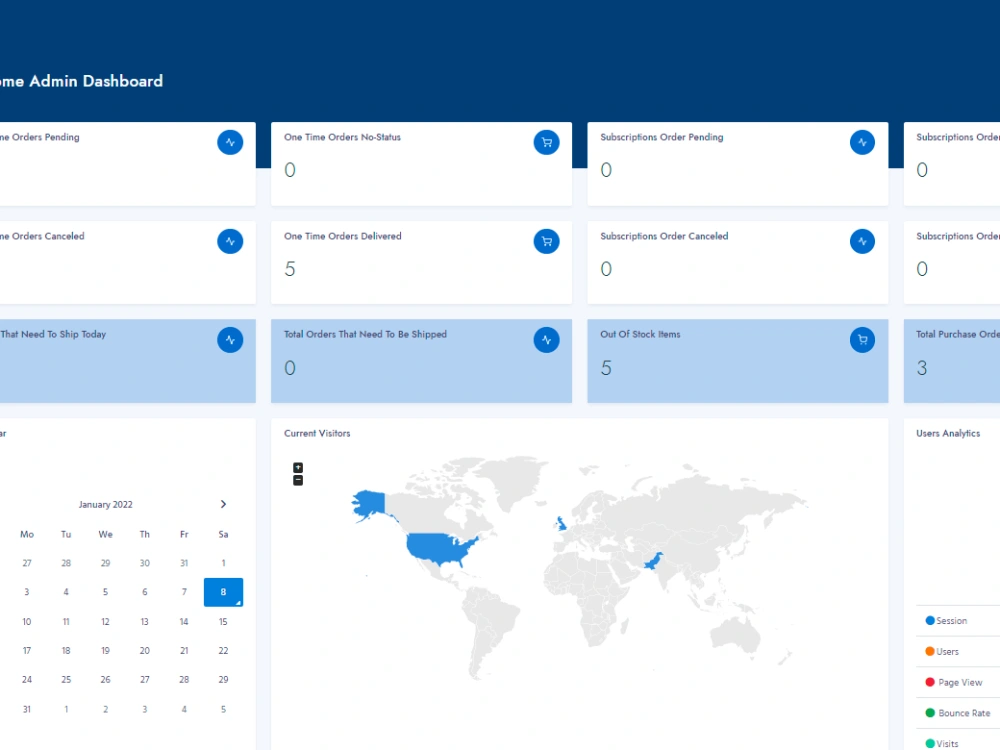Image resolution: width=1000 pixels, height=750 pixels.
Task: Click 'One Time Orders Delivered' label
Action: [342, 236]
